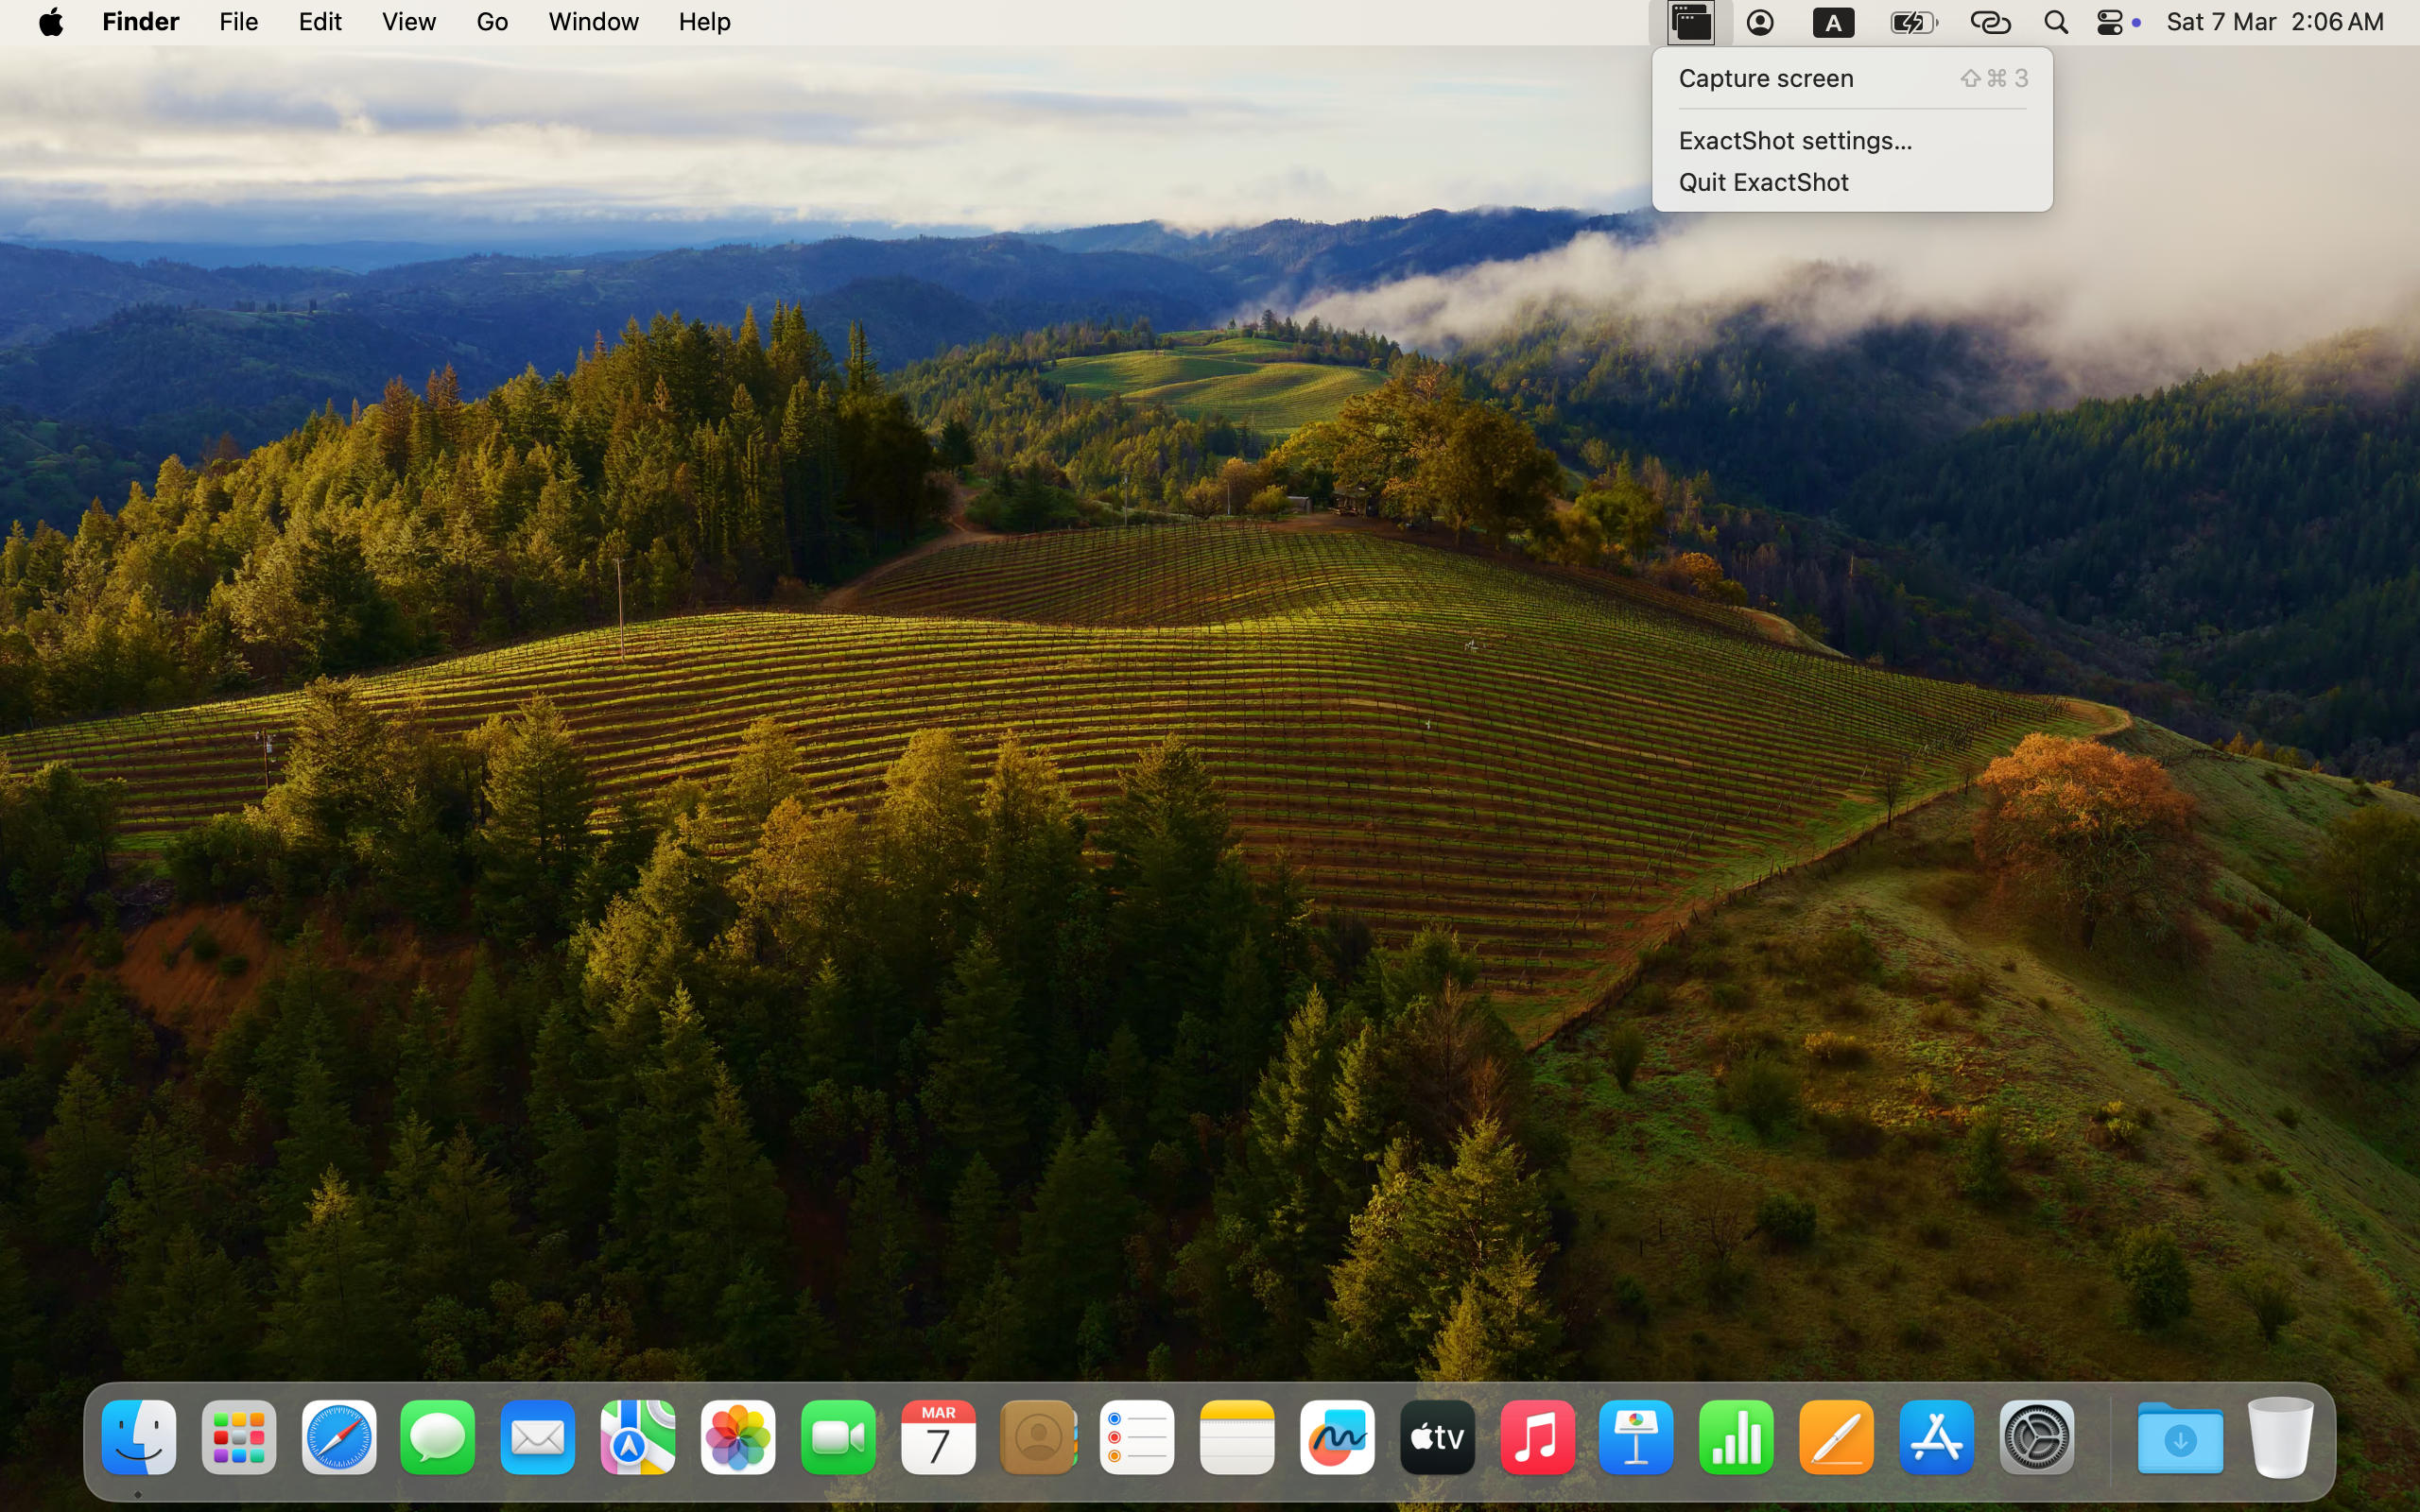Click the input source A icon

point(1833,22)
